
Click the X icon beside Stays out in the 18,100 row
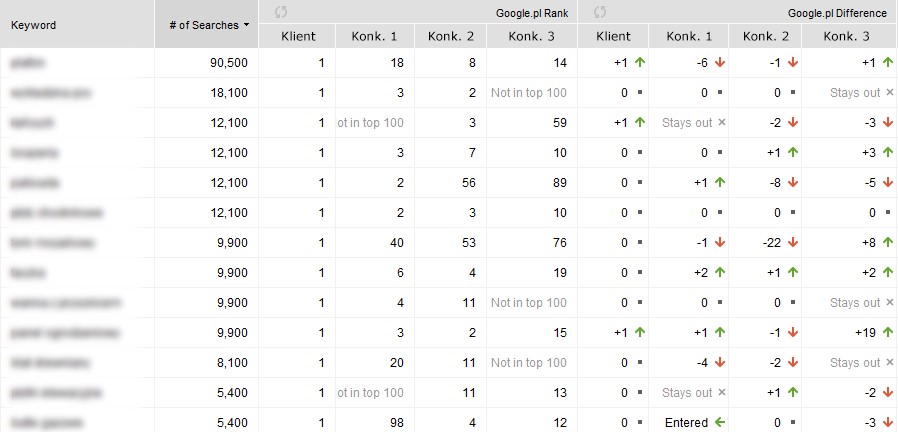point(889,93)
